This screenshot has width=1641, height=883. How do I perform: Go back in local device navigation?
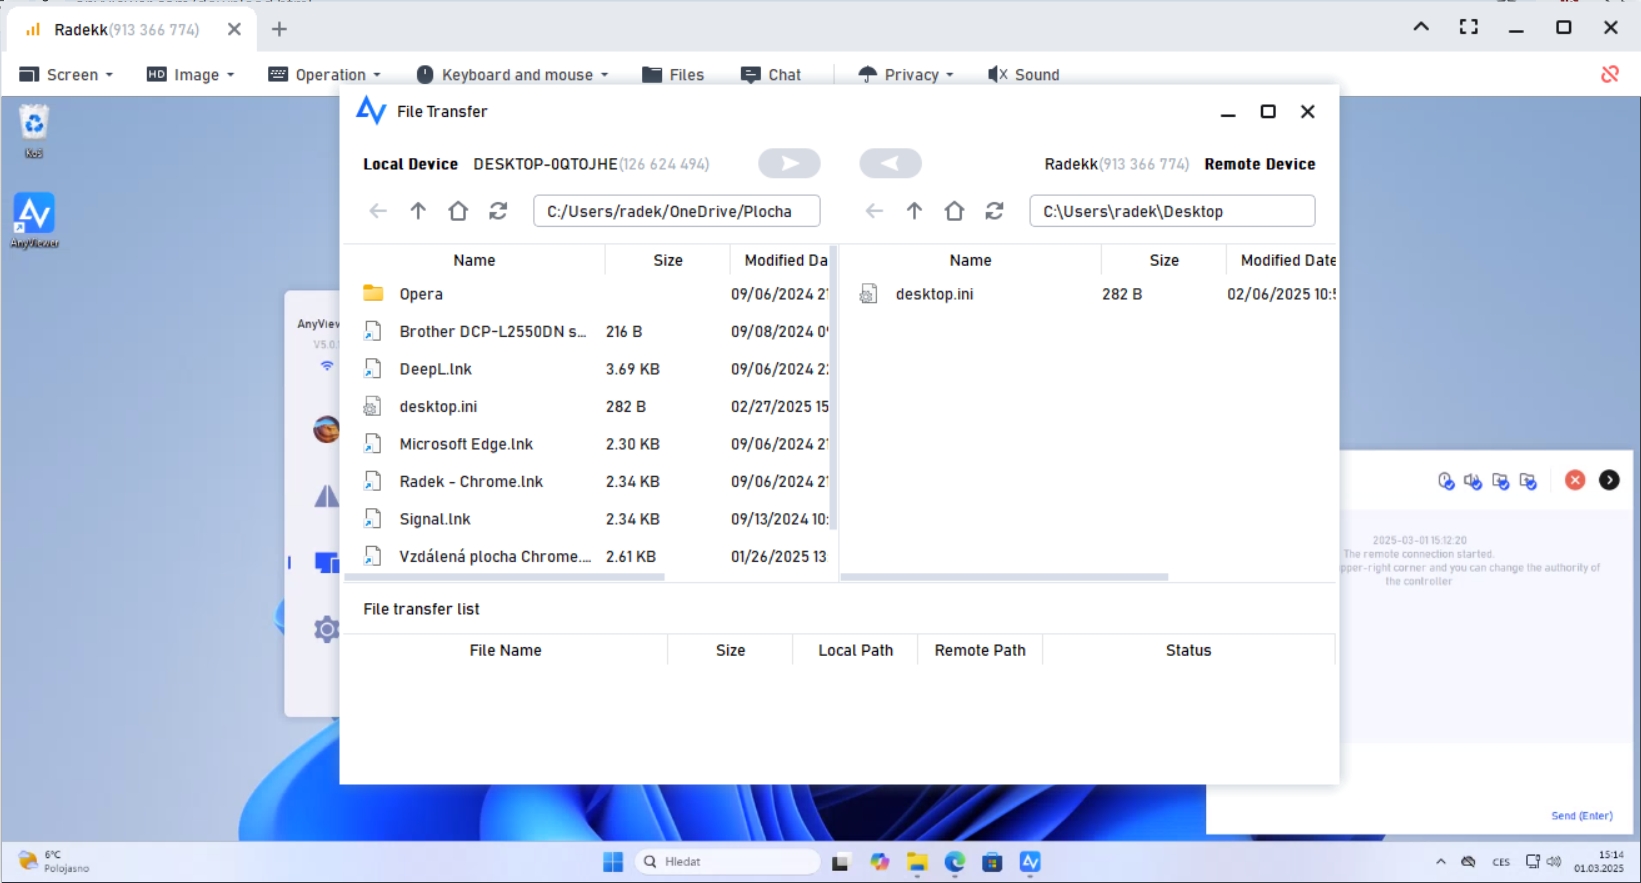click(378, 211)
